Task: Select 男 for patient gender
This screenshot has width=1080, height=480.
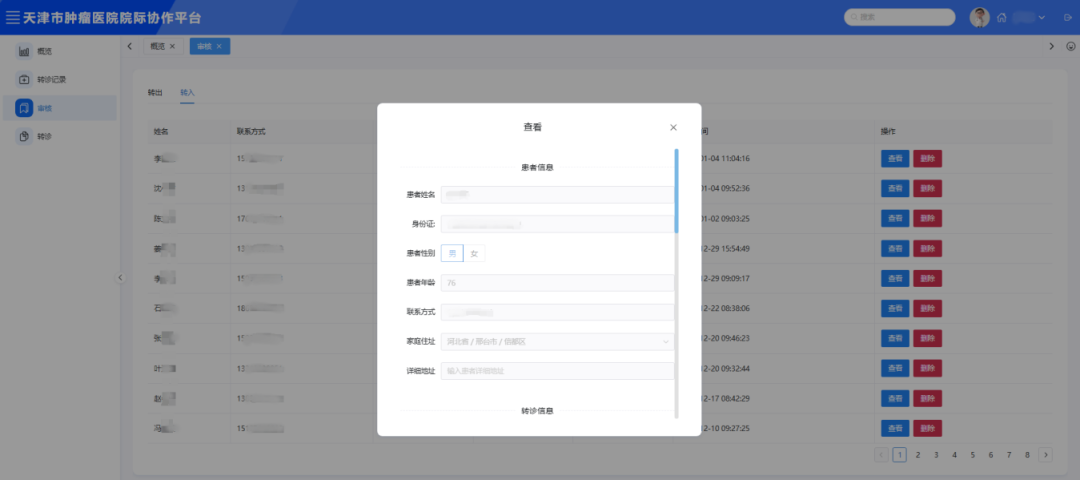Action: point(452,253)
